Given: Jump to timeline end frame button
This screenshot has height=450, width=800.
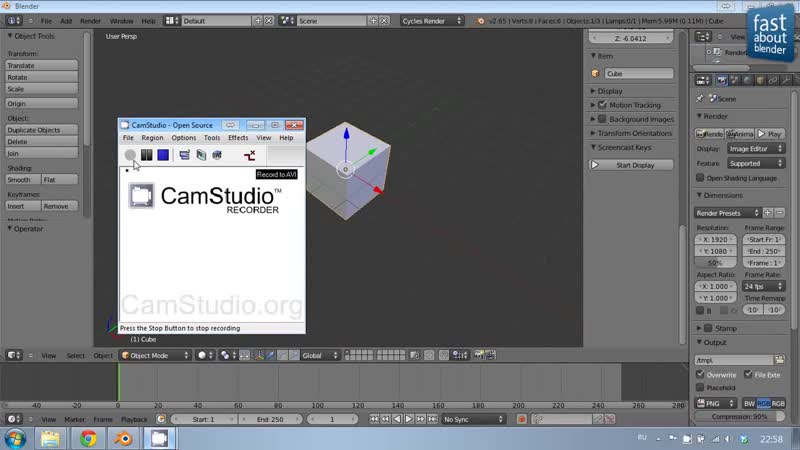Looking at the screenshot, I should [432, 419].
